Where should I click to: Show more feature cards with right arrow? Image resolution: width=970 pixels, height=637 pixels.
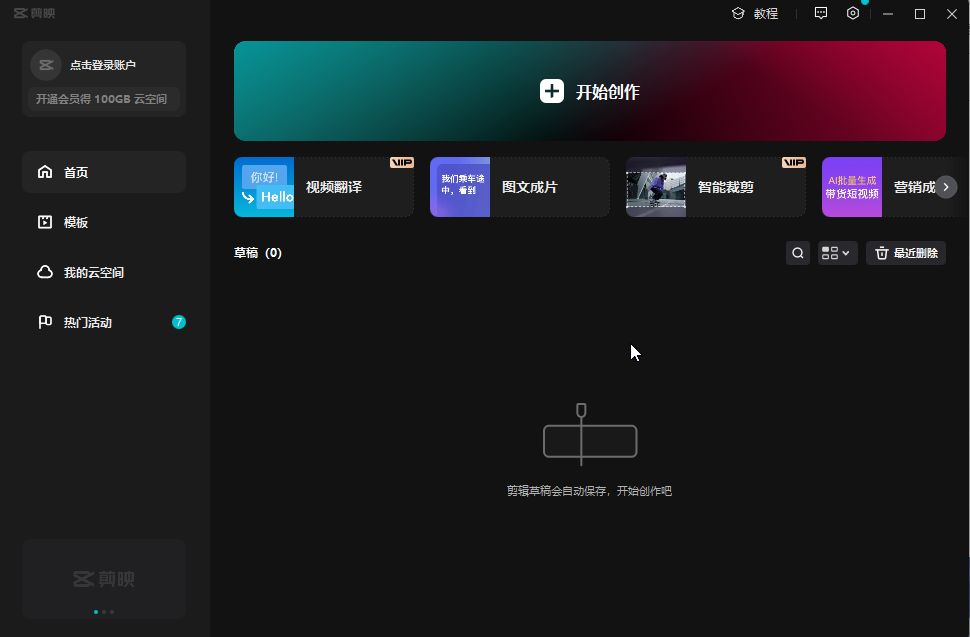[x=946, y=187]
